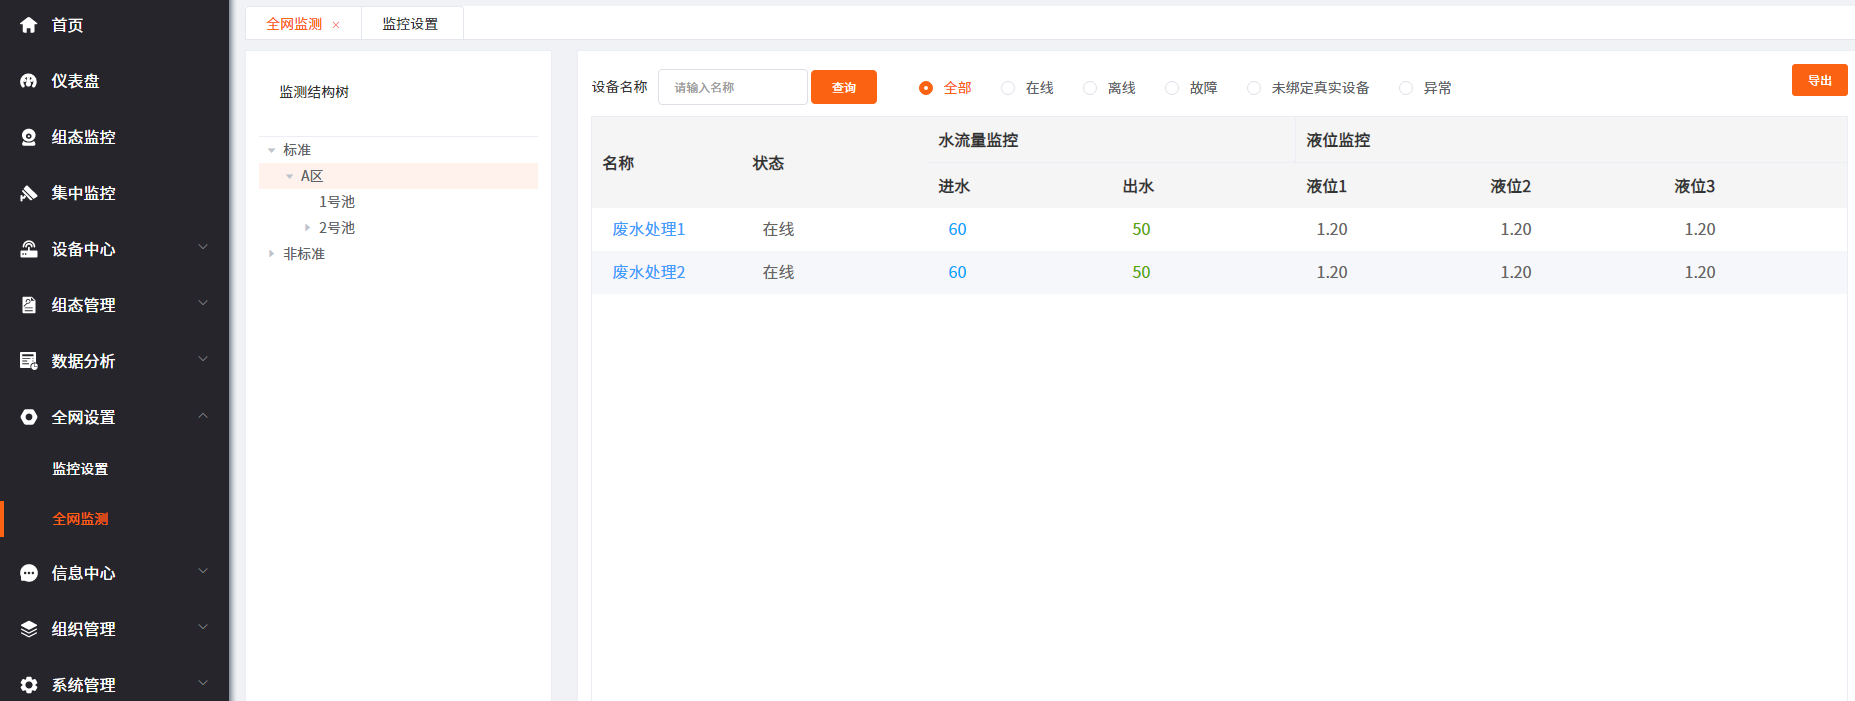Viewport: 1855px width, 701px height.
Task: Expand the 非标准 tree node
Action: click(x=271, y=254)
